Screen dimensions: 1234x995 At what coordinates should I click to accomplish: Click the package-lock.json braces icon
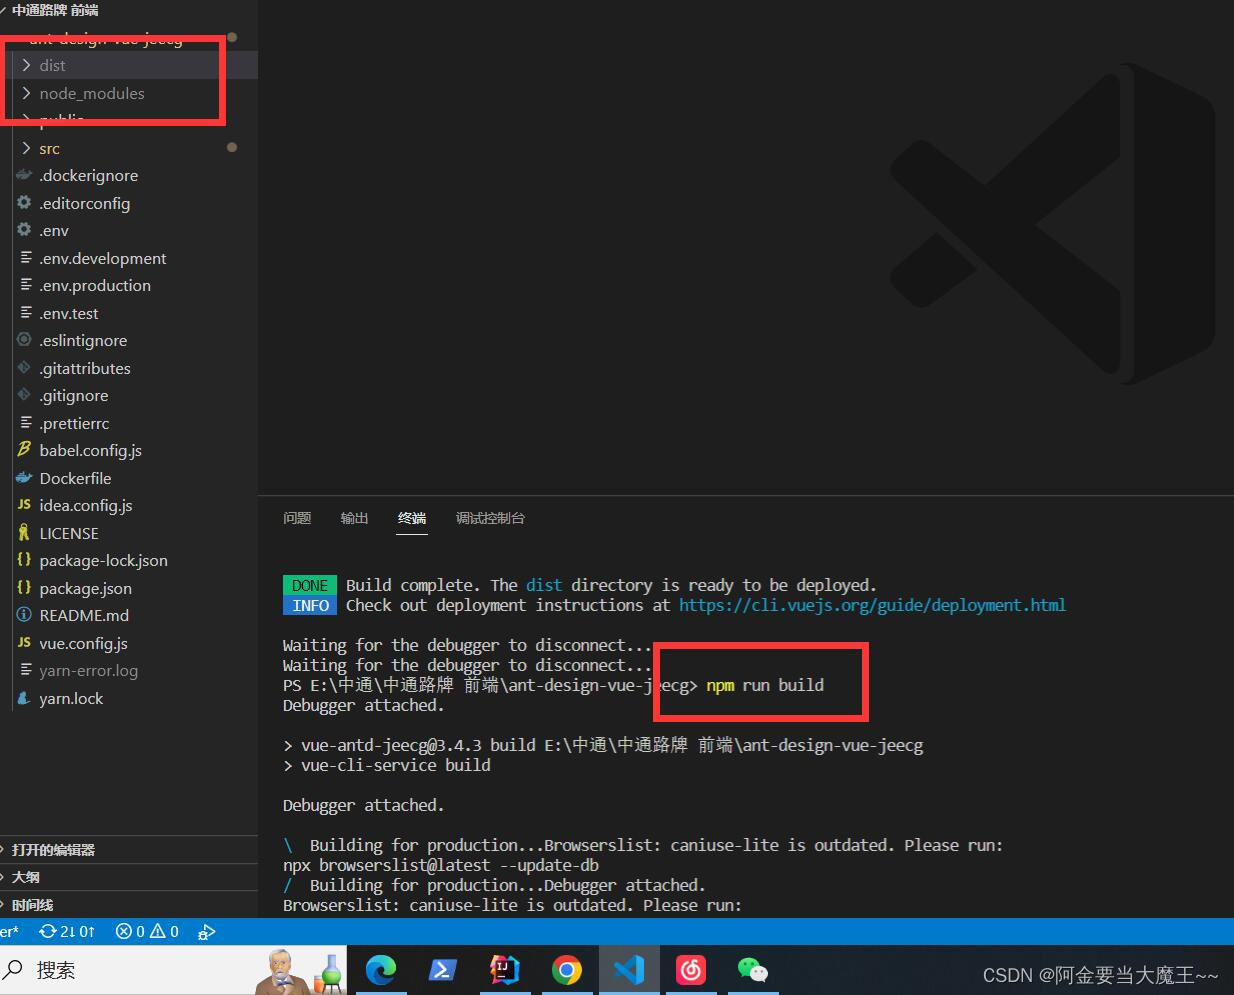[24, 560]
